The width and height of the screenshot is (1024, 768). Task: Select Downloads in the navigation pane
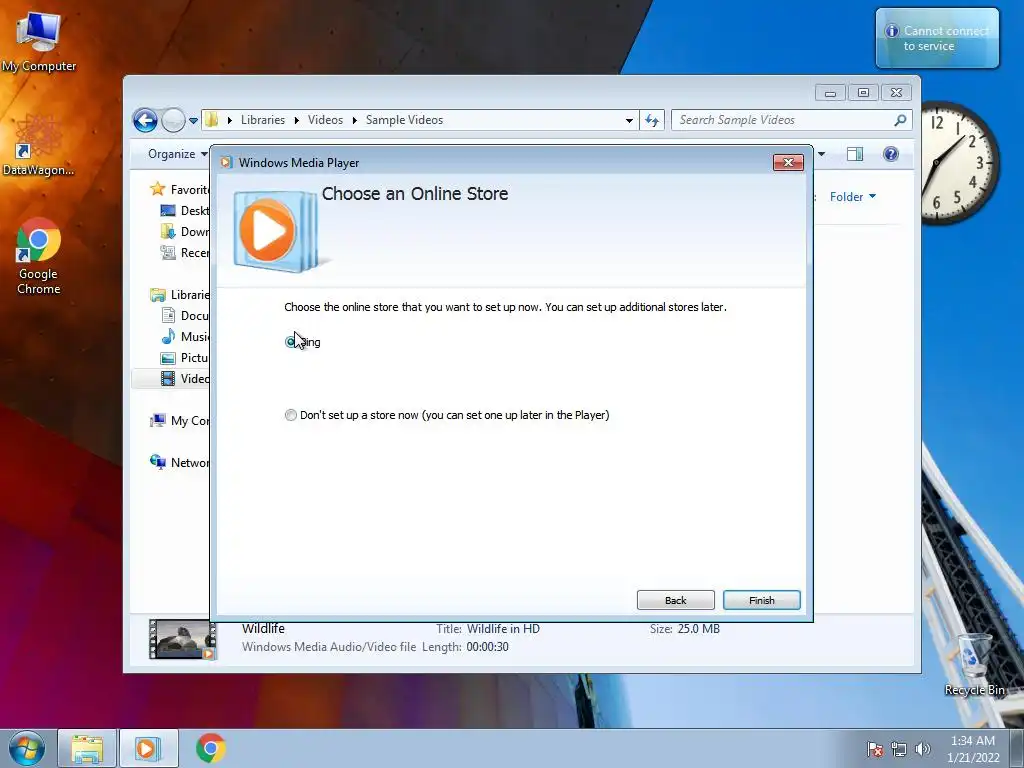185,232
